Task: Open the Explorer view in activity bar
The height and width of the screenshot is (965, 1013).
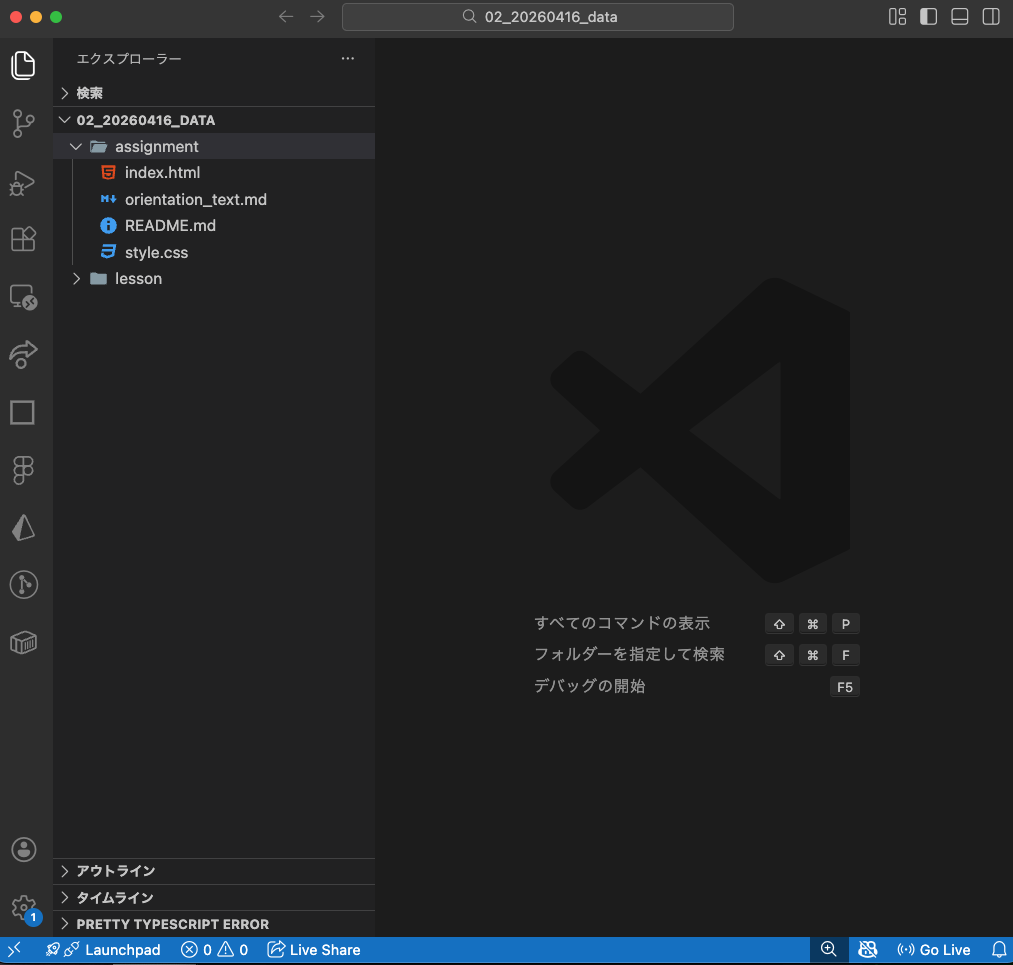Action: [23, 65]
